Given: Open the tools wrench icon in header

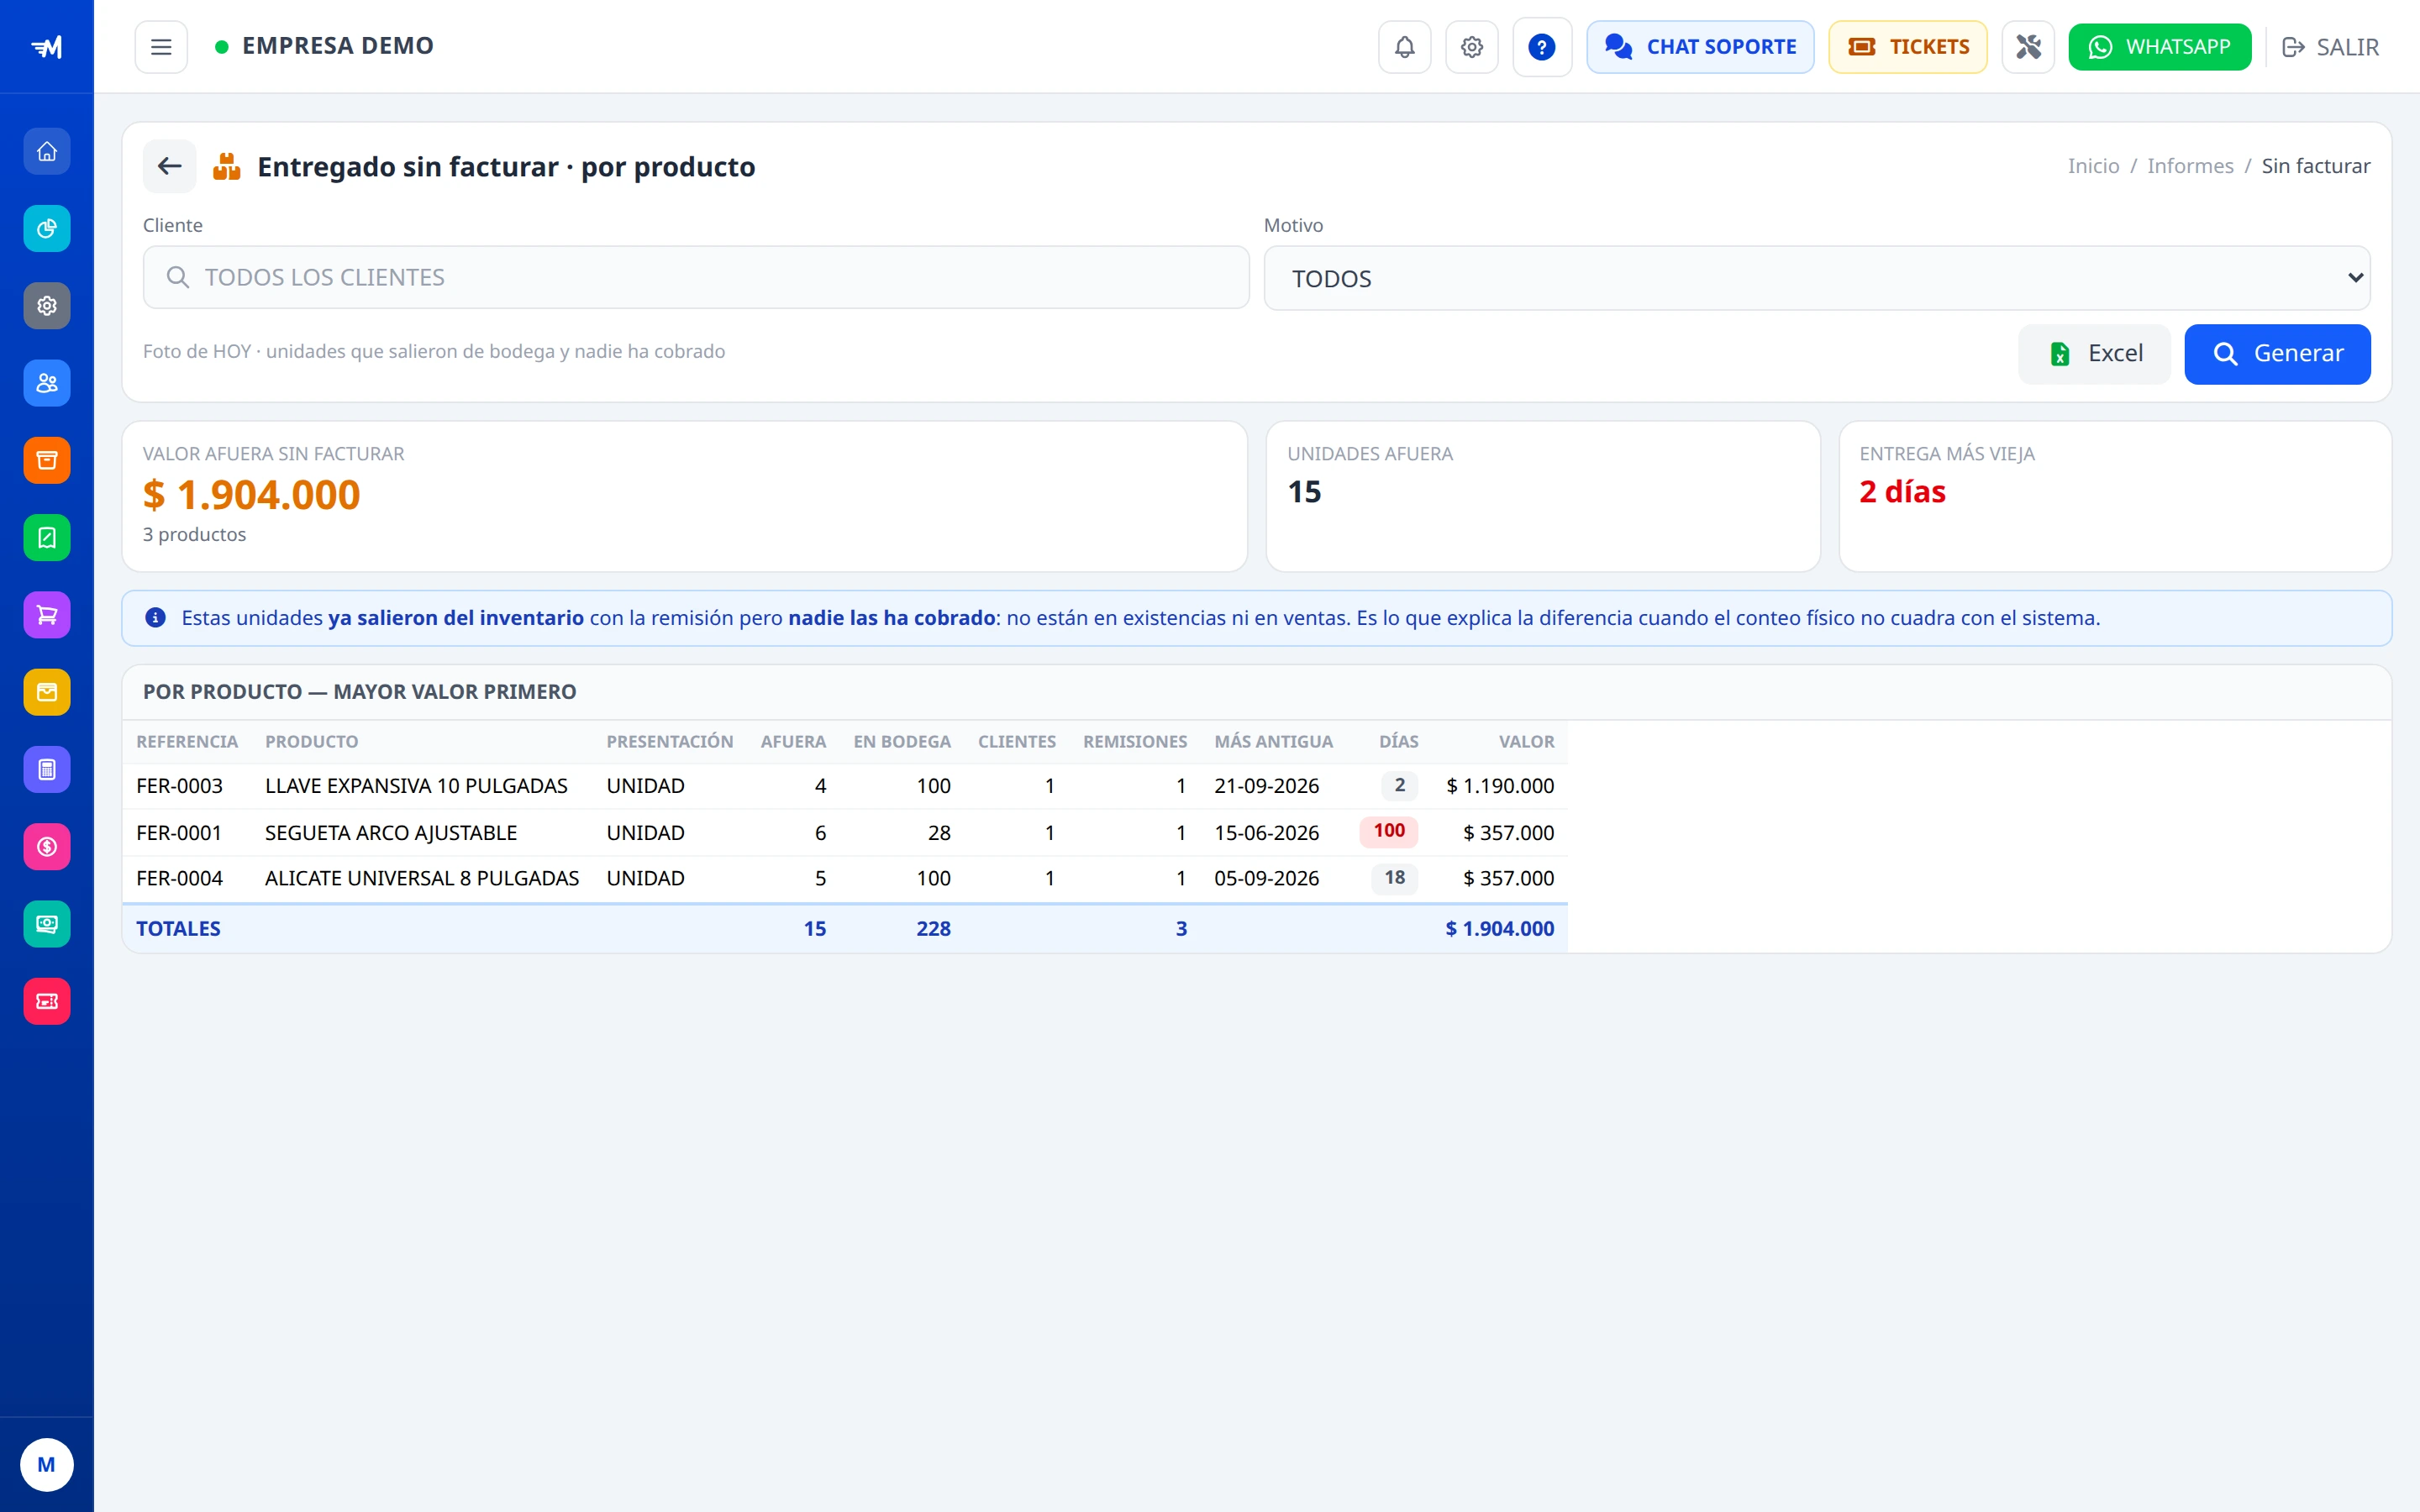Looking at the screenshot, I should tap(2028, 47).
